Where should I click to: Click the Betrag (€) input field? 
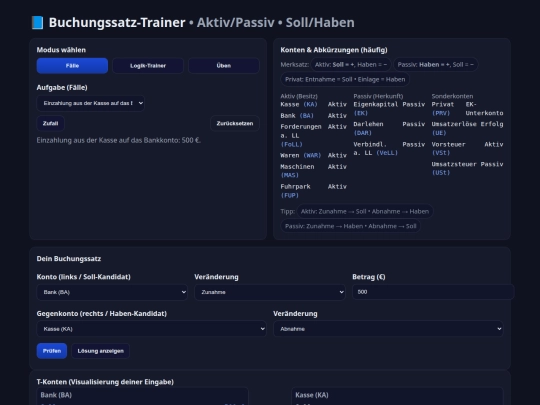(x=433, y=292)
